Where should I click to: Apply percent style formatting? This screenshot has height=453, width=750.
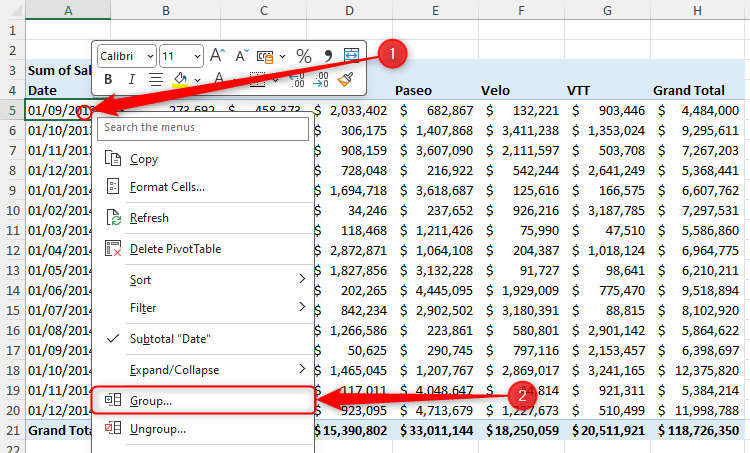pos(303,56)
